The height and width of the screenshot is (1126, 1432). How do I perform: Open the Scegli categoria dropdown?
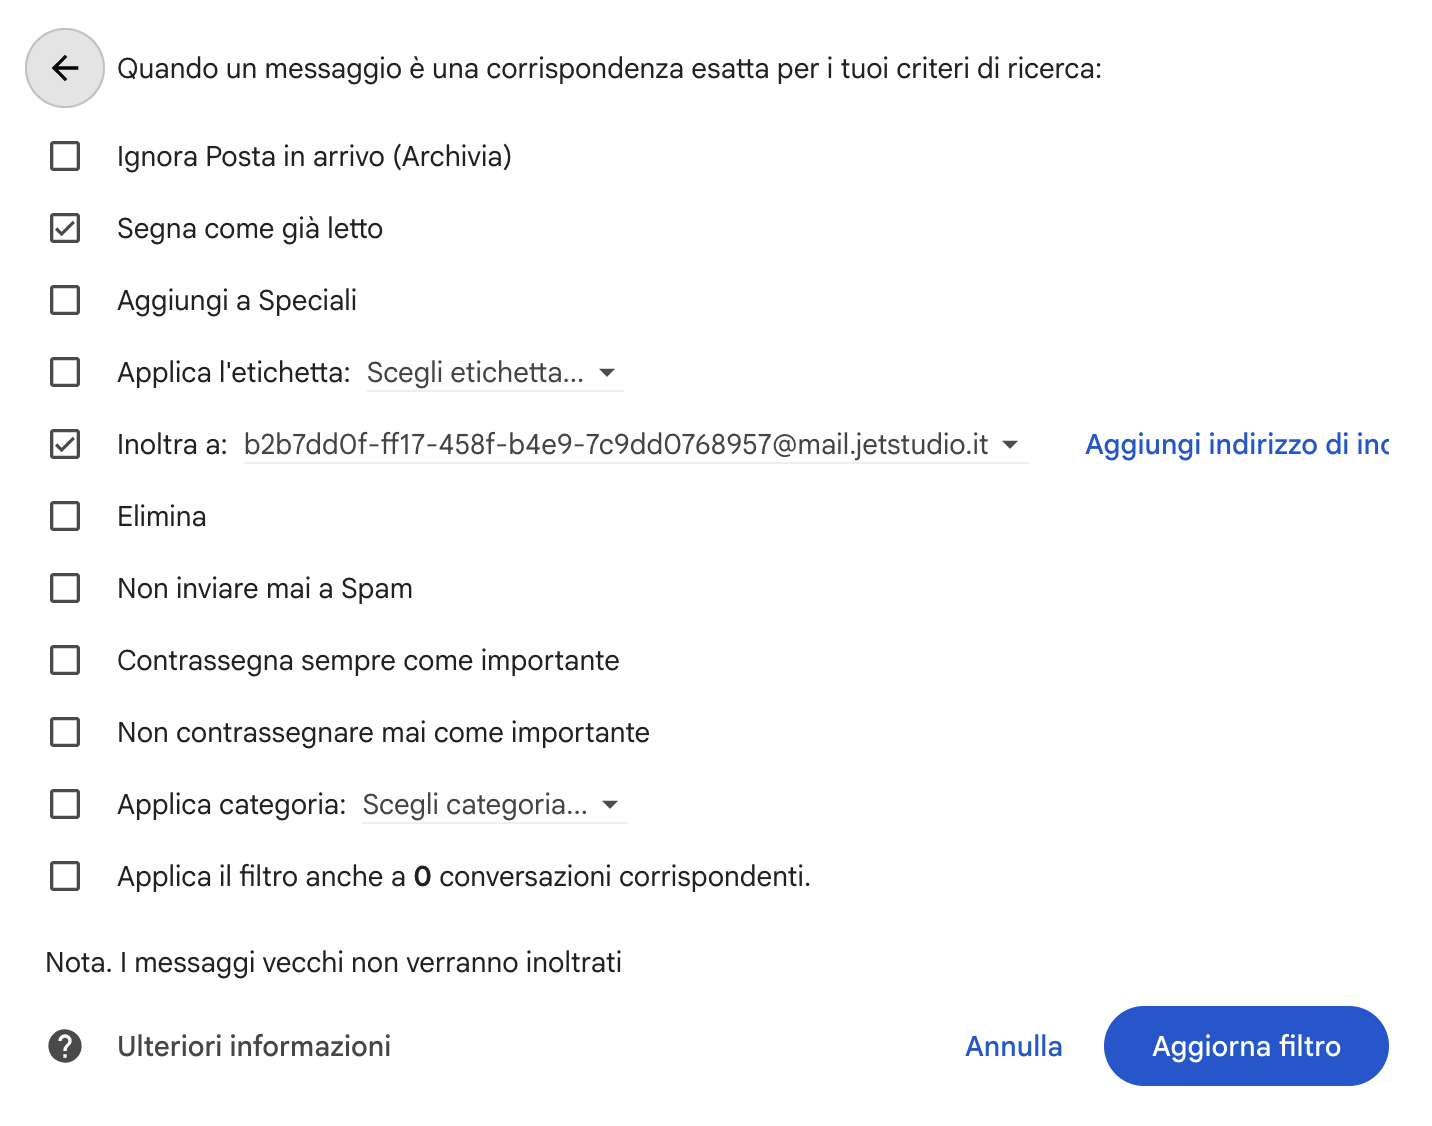tap(494, 805)
